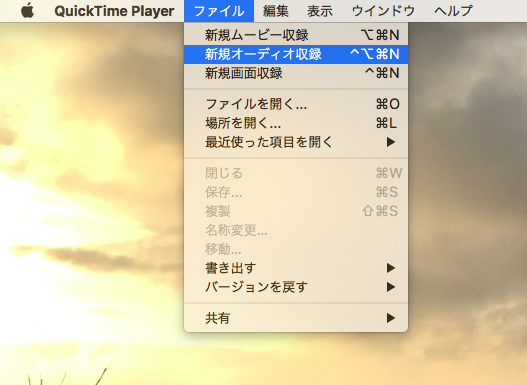The width and height of the screenshot is (527, 385).
Task: Choose 新規ムービー収録
Action: pyautogui.click(x=296, y=35)
